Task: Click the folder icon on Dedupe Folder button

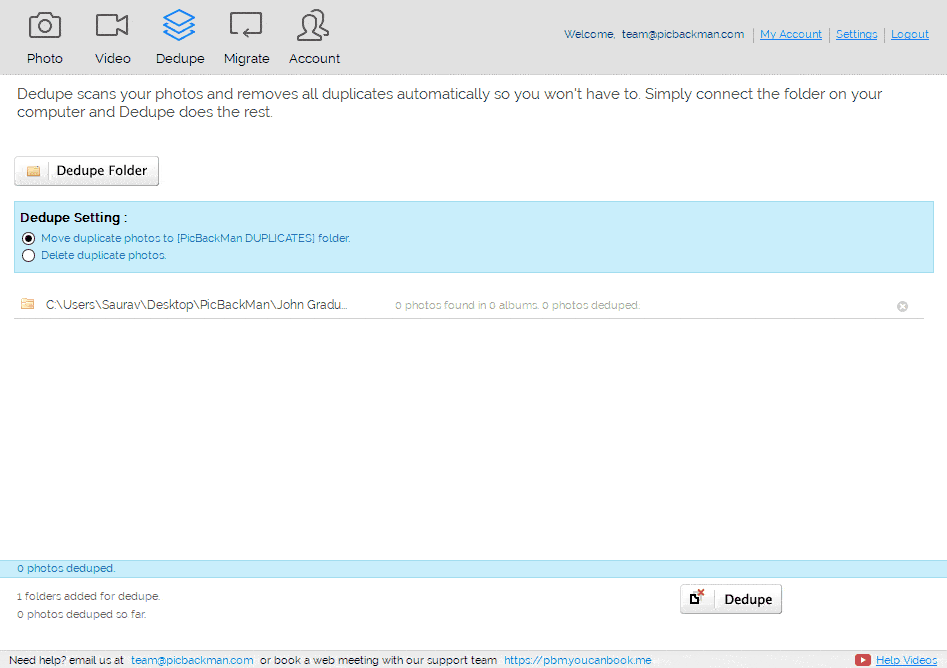Action: point(31,170)
